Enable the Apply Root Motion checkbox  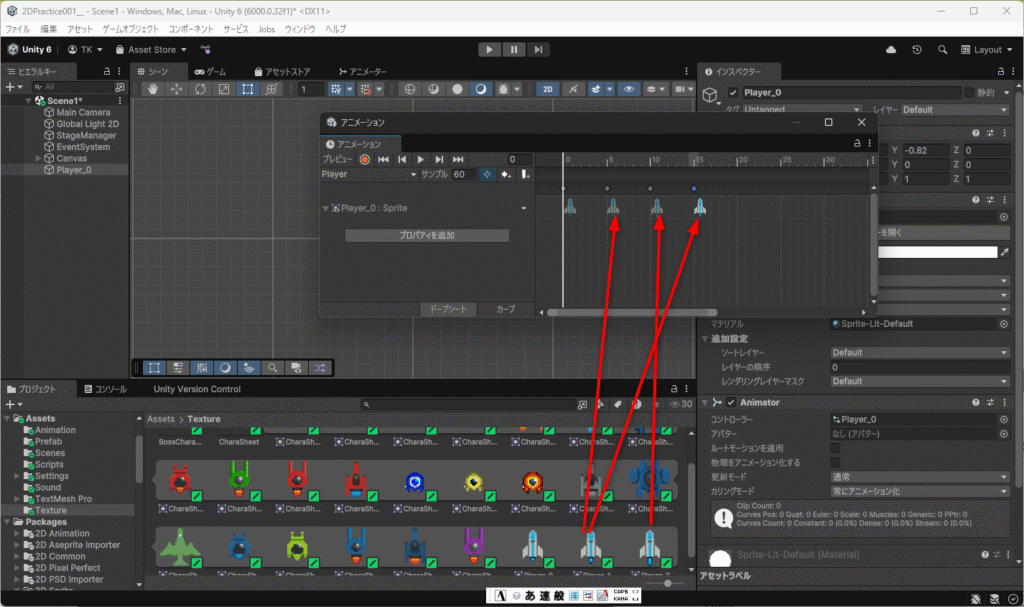pyautogui.click(x=836, y=448)
